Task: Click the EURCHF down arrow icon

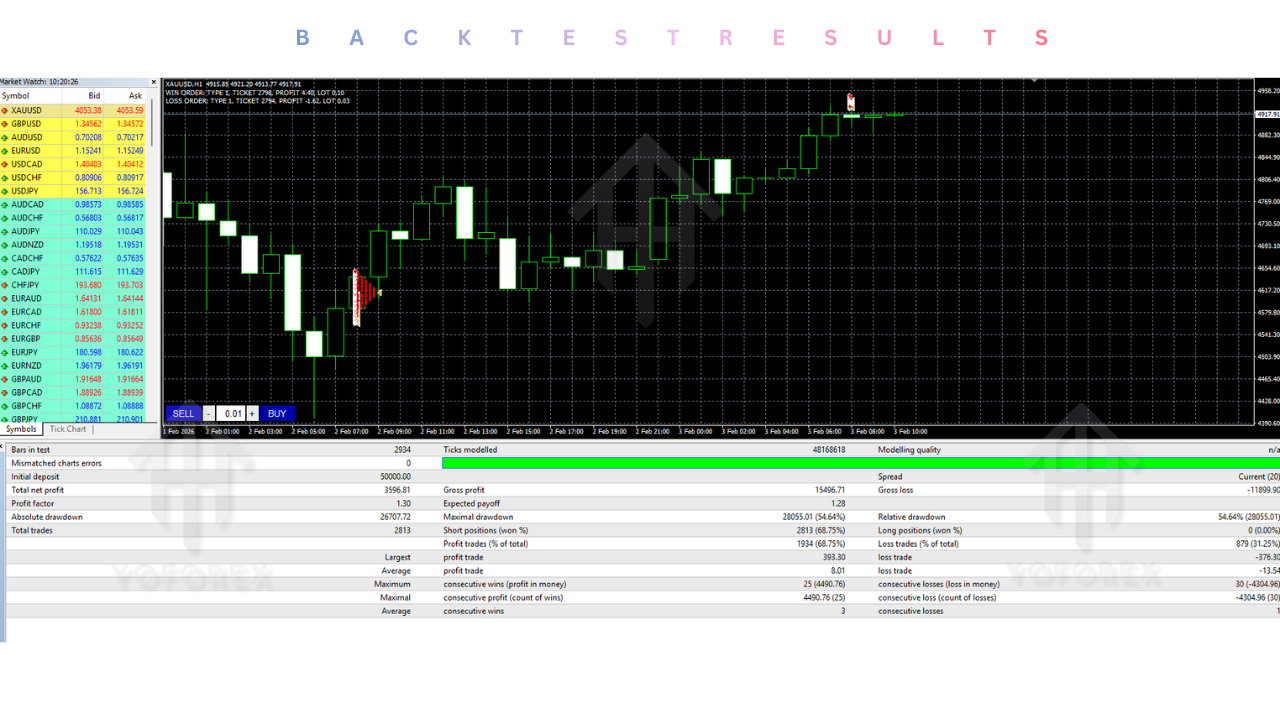Action: click(5, 325)
